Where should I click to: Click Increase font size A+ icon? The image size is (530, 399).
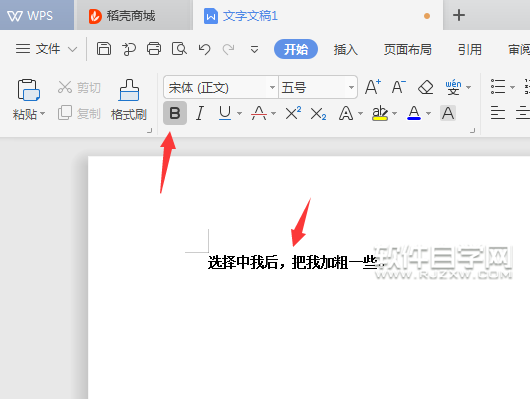pos(373,87)
